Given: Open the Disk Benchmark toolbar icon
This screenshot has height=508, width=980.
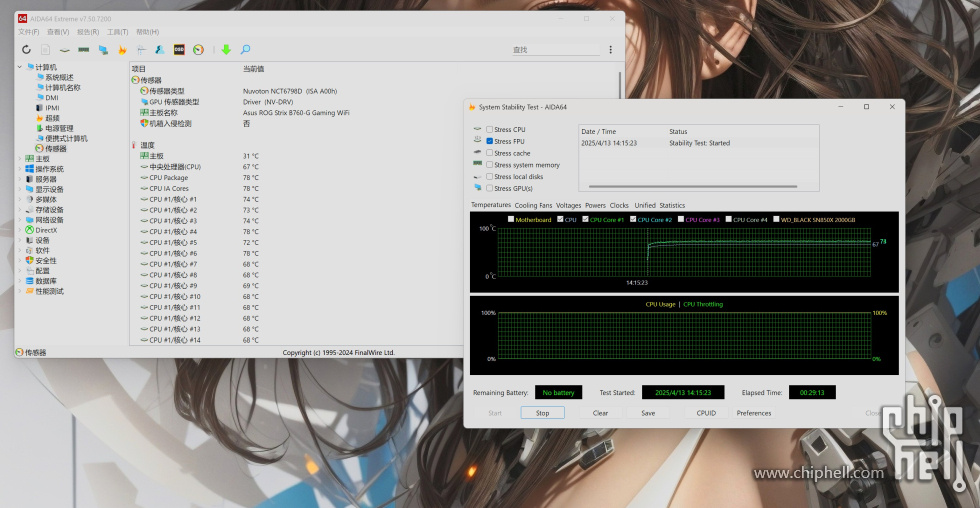Looking at the screenshot, I should click(x=64, y=49).
